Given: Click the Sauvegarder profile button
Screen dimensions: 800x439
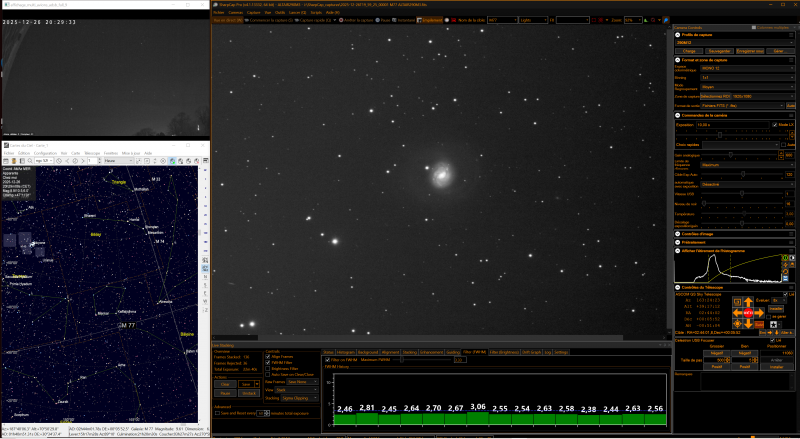Looking at the screenshot, I should click(x=719, y=51).
